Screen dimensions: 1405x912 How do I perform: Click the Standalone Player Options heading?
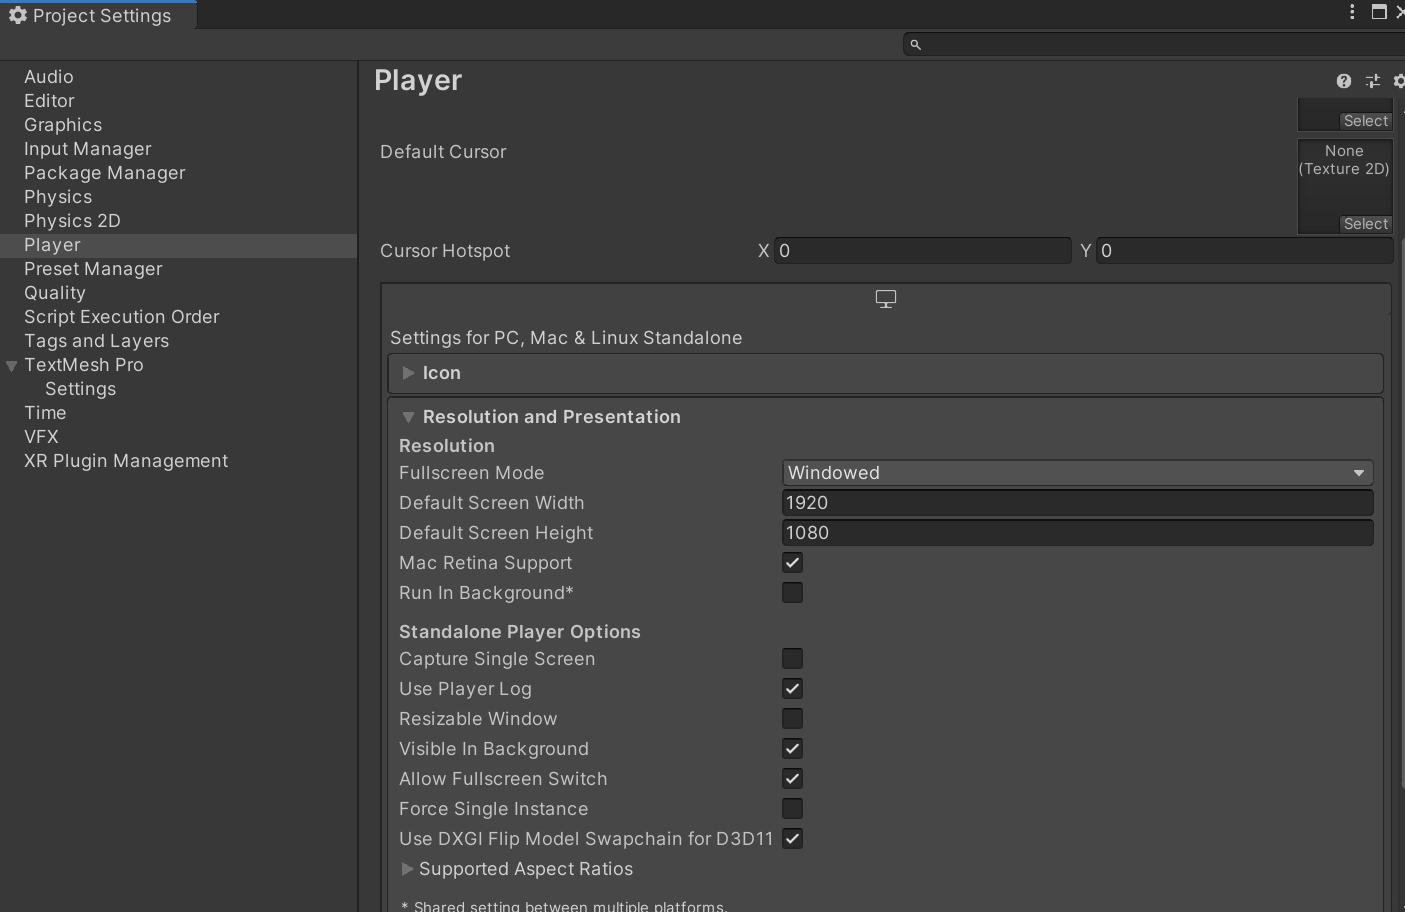click(520, 632)
